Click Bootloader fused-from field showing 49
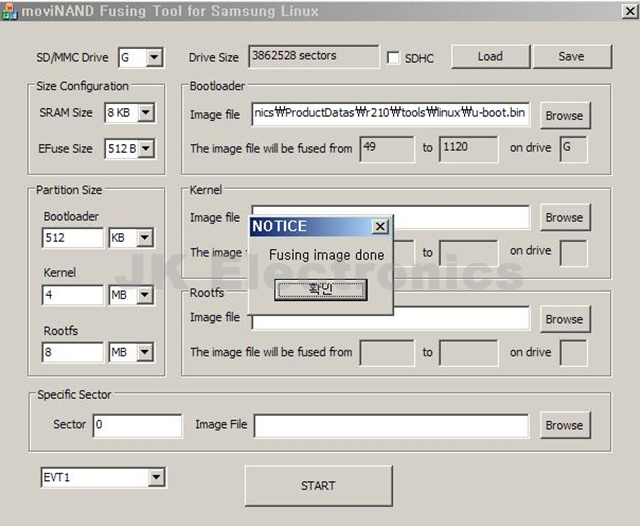 click(387, 149)
